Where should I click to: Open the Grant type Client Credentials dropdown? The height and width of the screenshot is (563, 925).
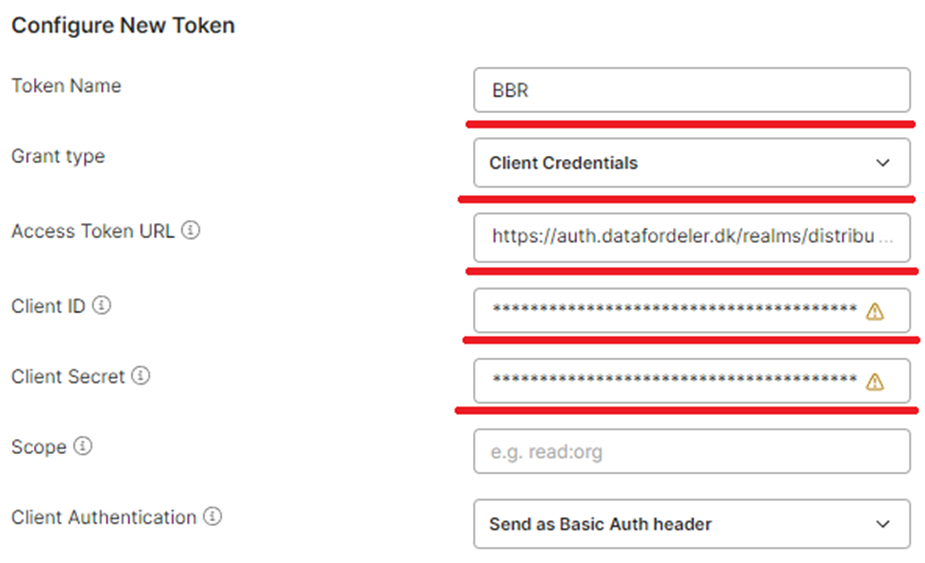[x=691, y=163]
